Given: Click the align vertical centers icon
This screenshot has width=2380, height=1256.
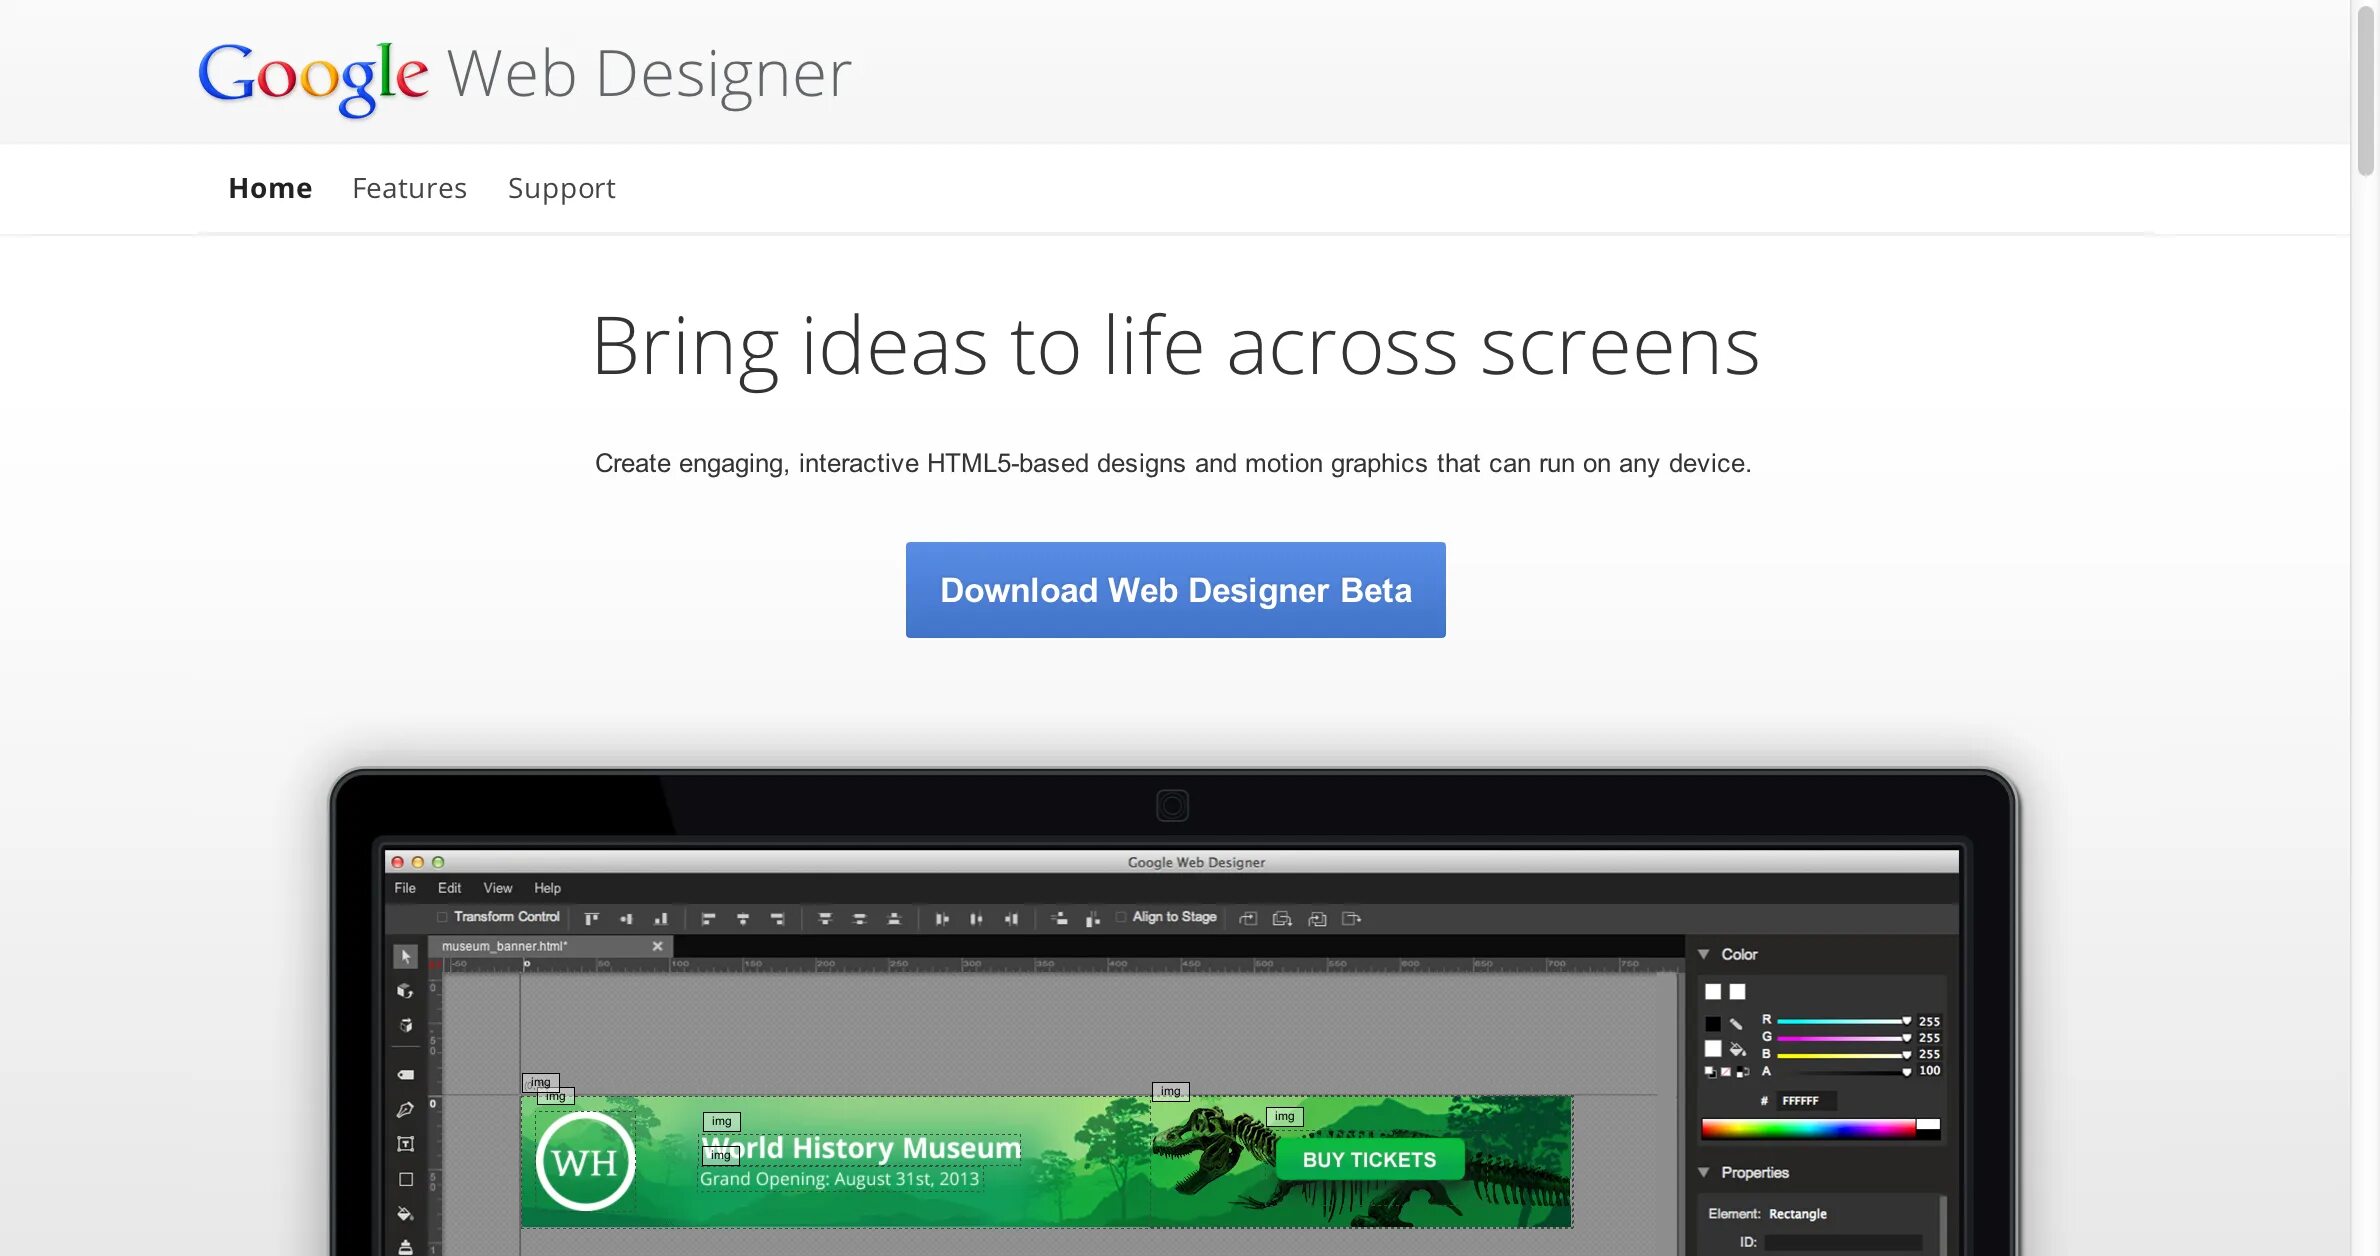Looking at the screenshot, I should click(626, 918).
